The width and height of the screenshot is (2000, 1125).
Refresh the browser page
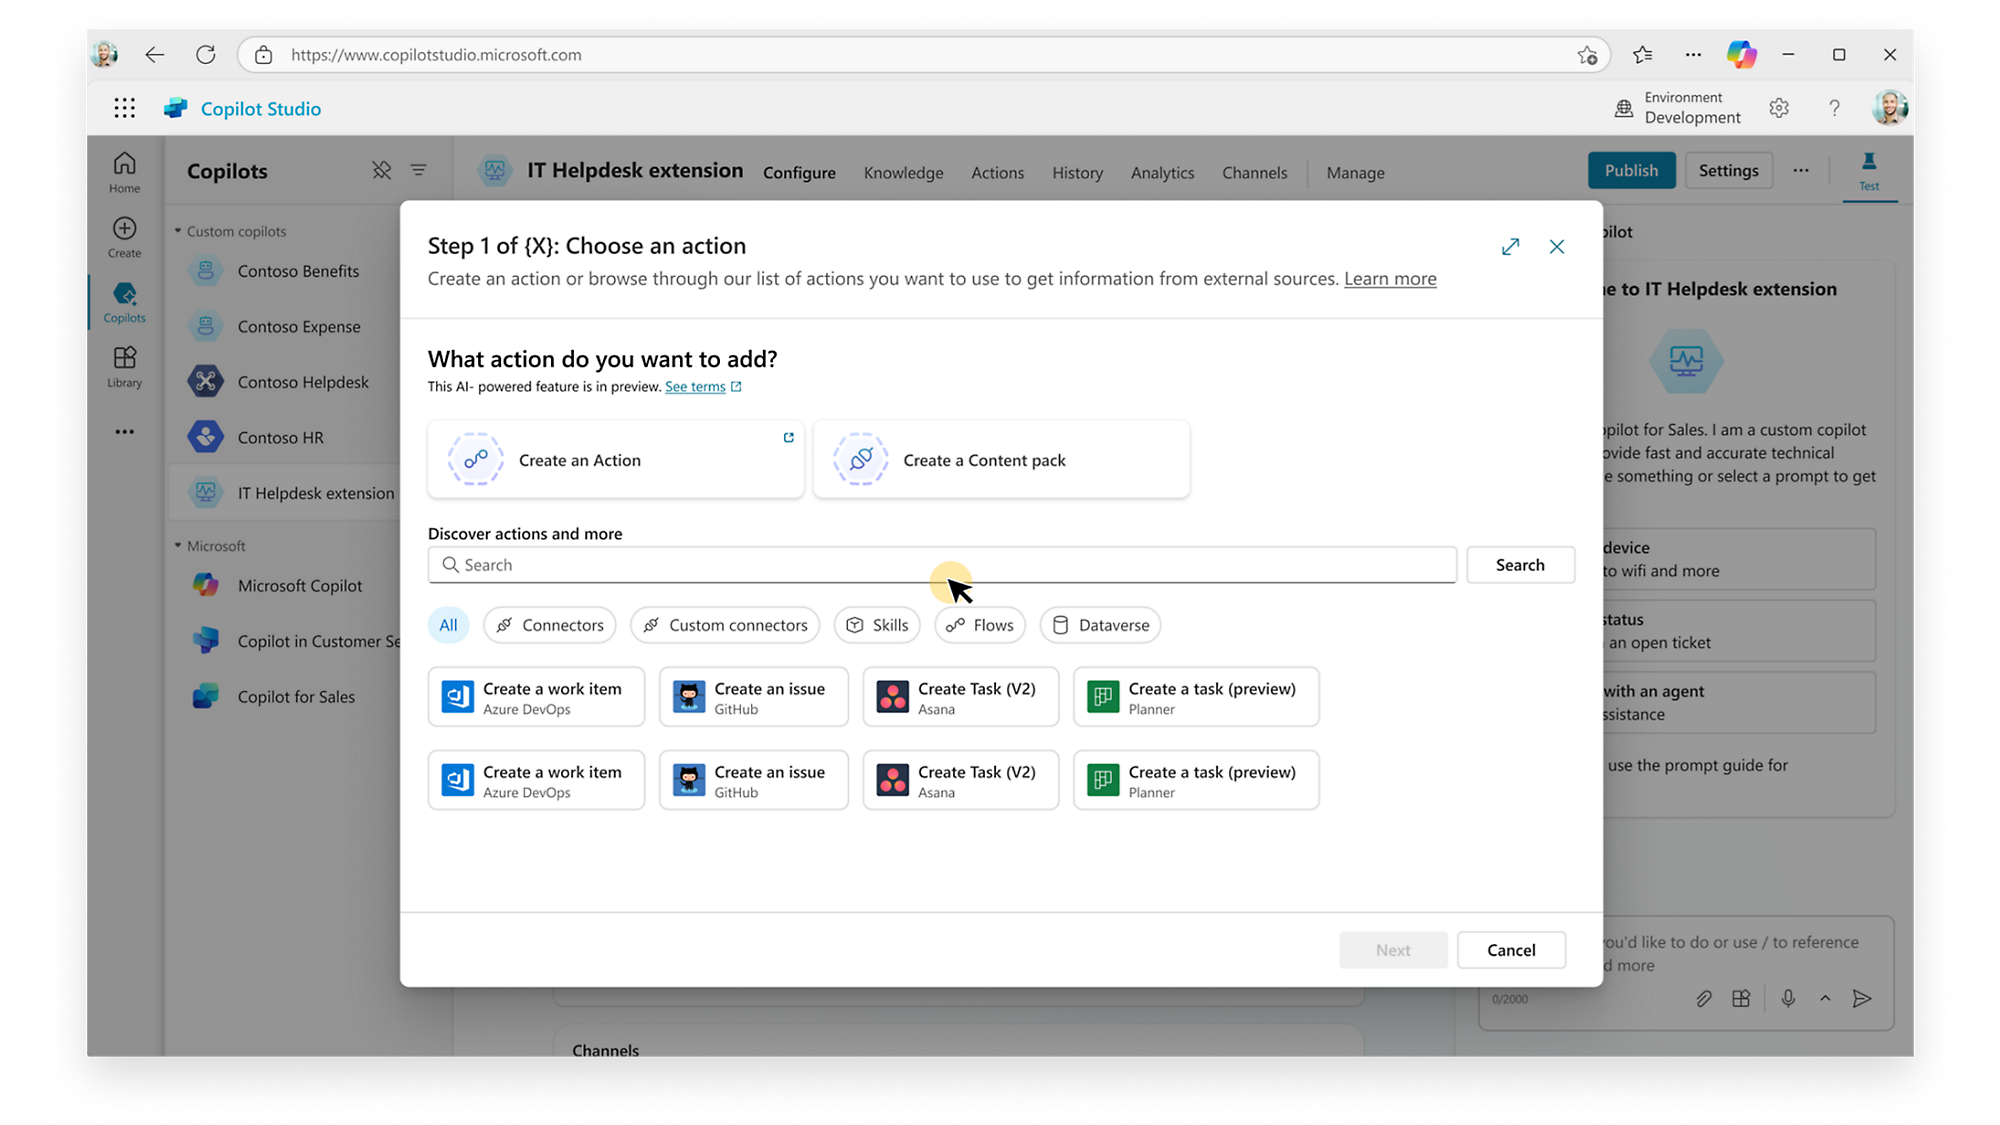tap(206, 55)
